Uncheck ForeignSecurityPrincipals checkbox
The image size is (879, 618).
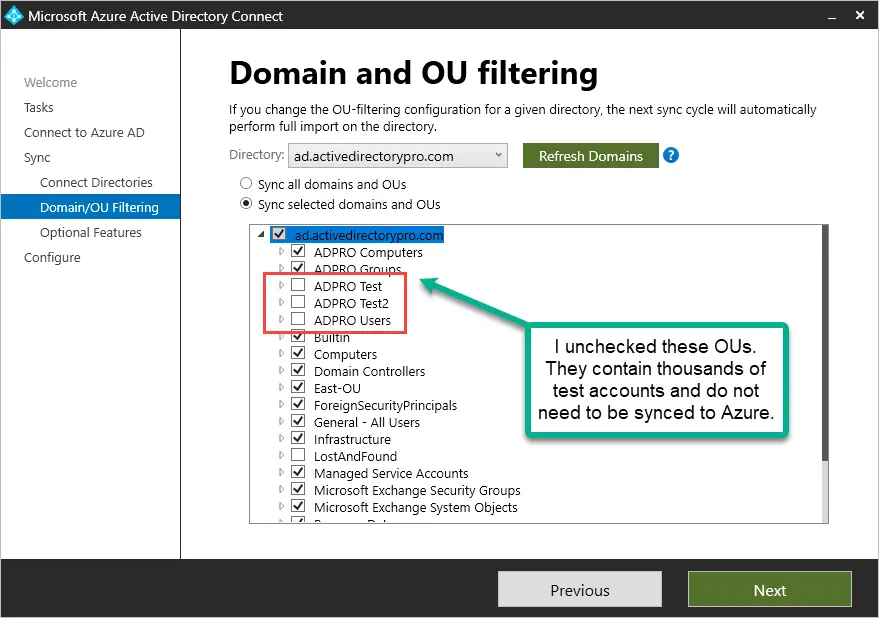point(298,404)
